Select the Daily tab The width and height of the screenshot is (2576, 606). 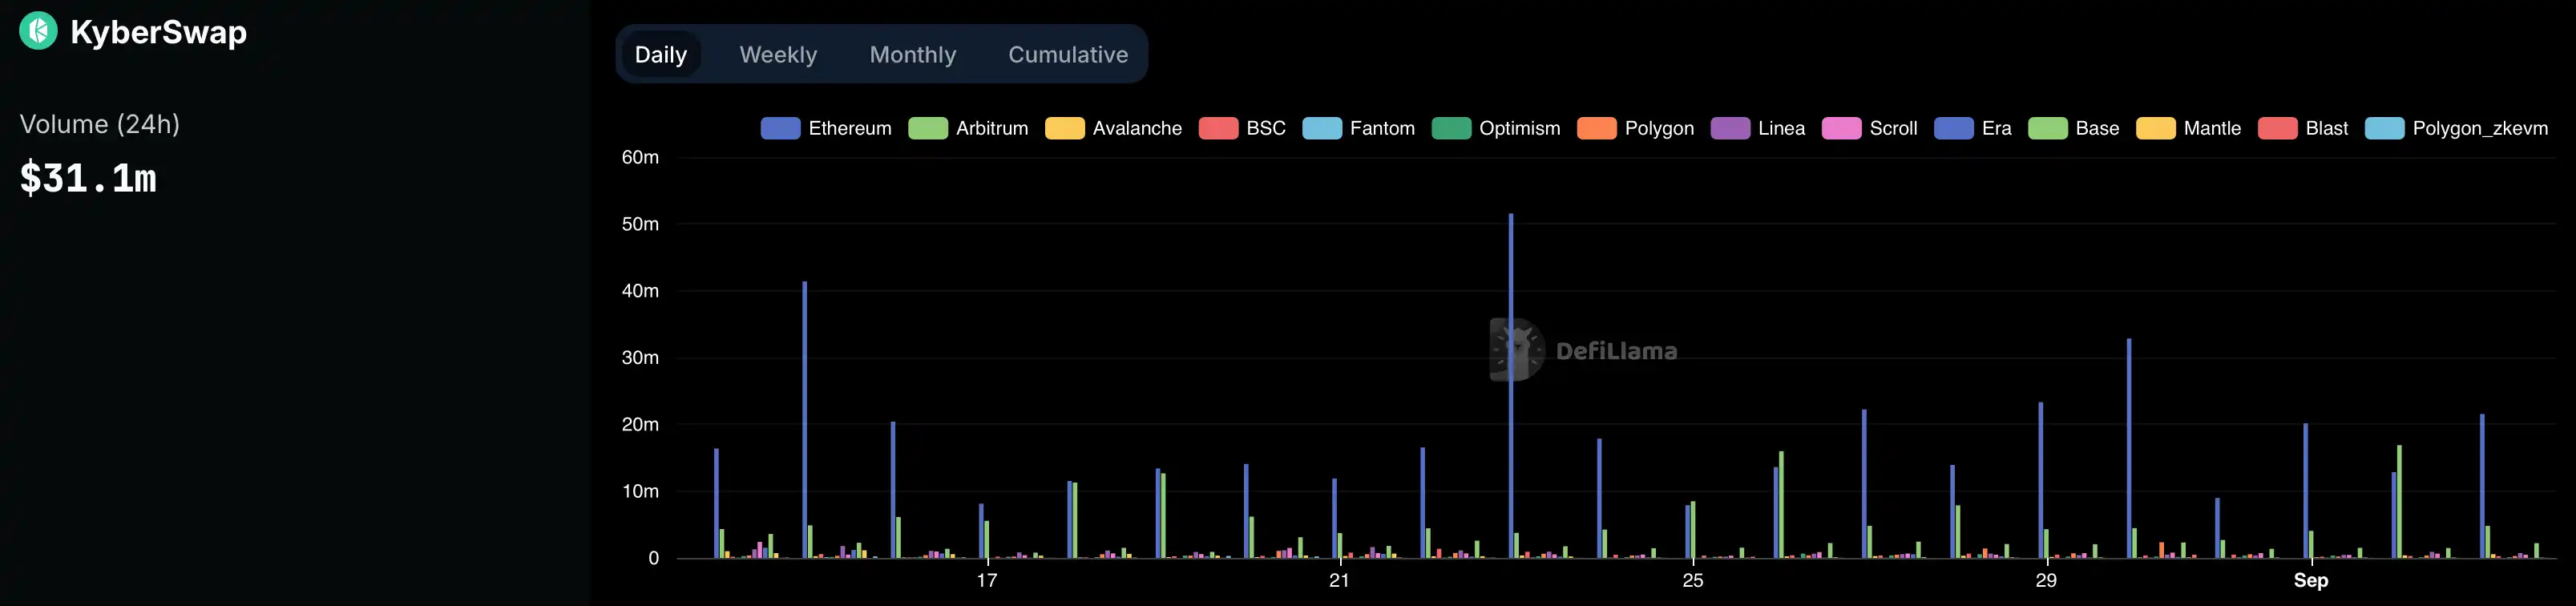(660, 55)
